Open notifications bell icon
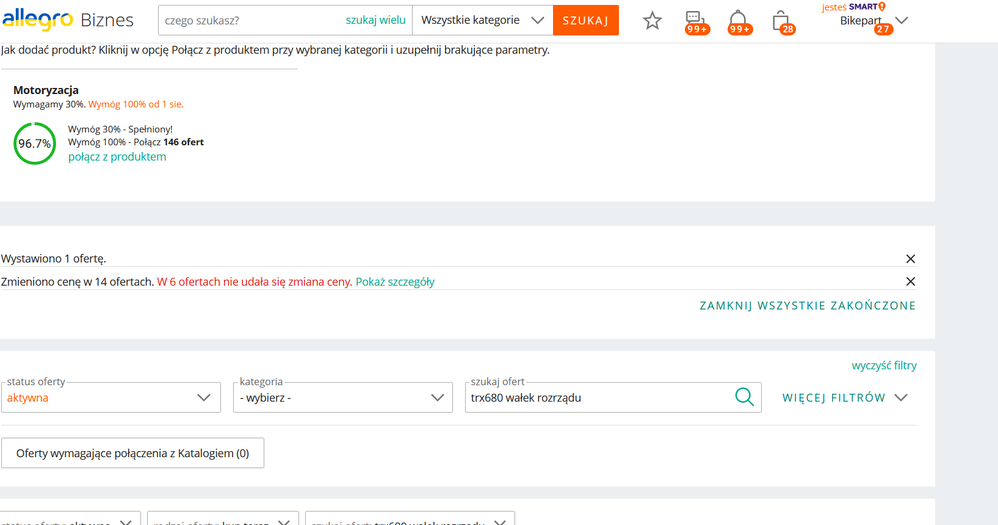998x525 pixels. click(x=738, y=19)
